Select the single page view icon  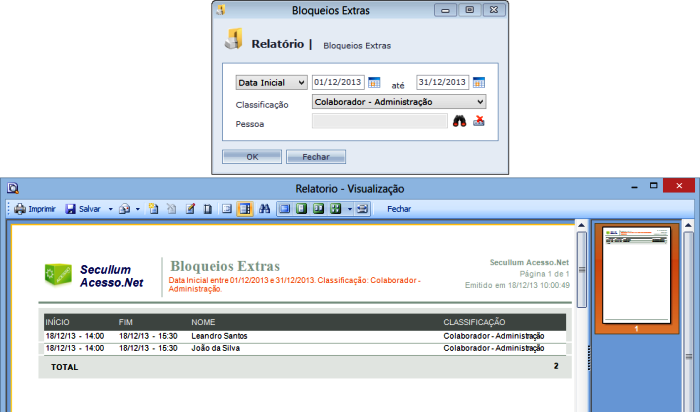(x=302, y=209)
